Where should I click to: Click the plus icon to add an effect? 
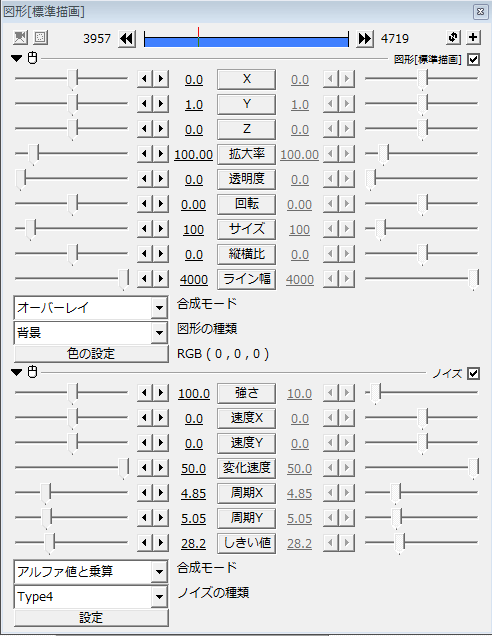(x=473, y=38)
